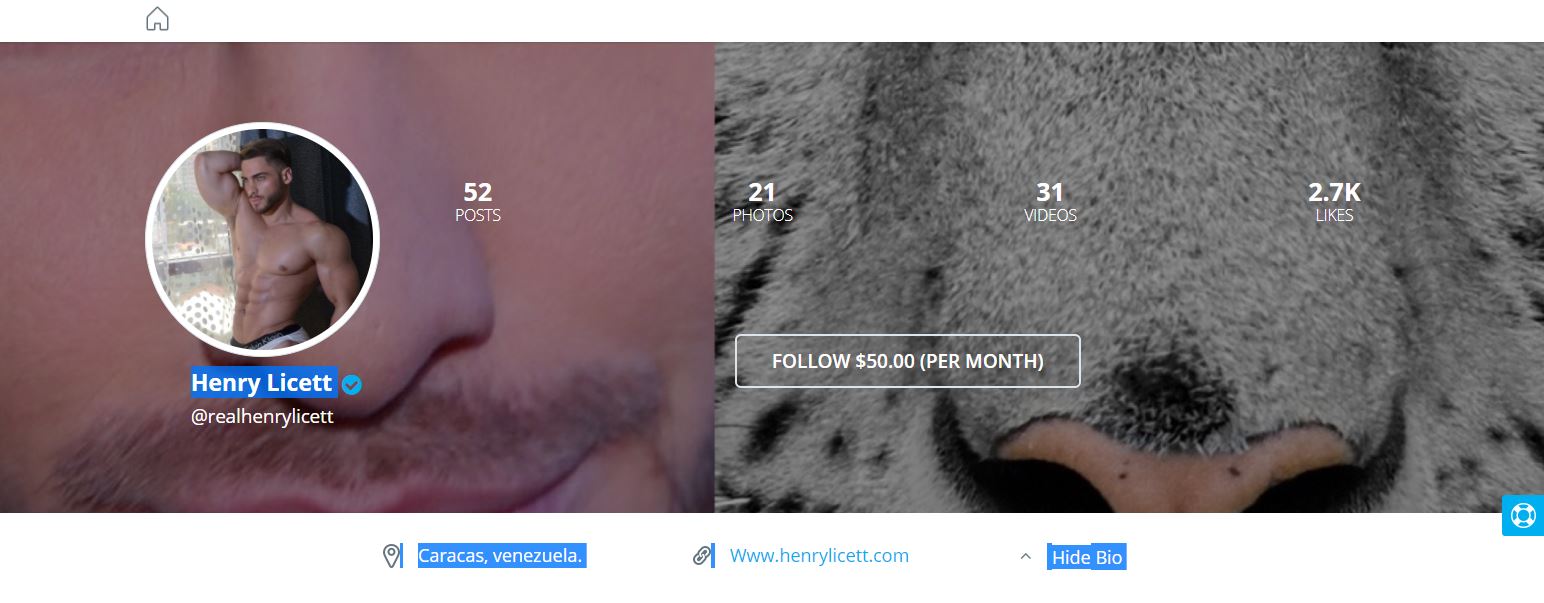Viewport: 1544px width, 603px height.
Task: Follow for $50.00 per month
Action: tap(908, 361)
